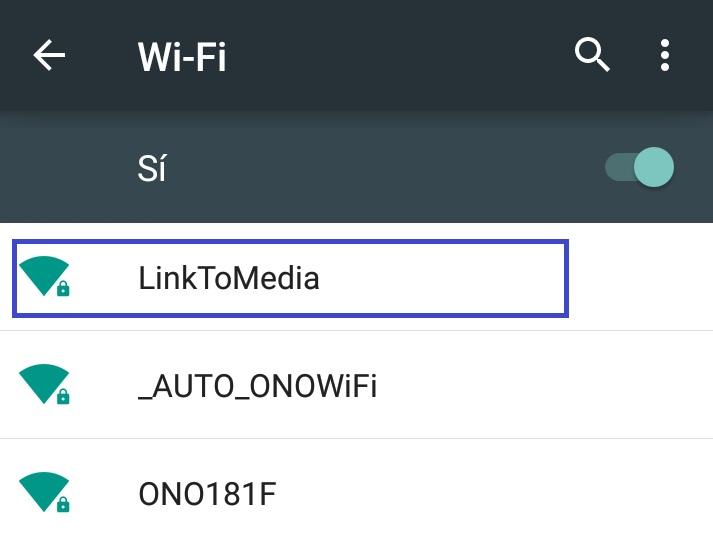This screenshot has width=713, height=541.
Task: Connect to the LinkToMedia network name
Action: click(229, 277)
